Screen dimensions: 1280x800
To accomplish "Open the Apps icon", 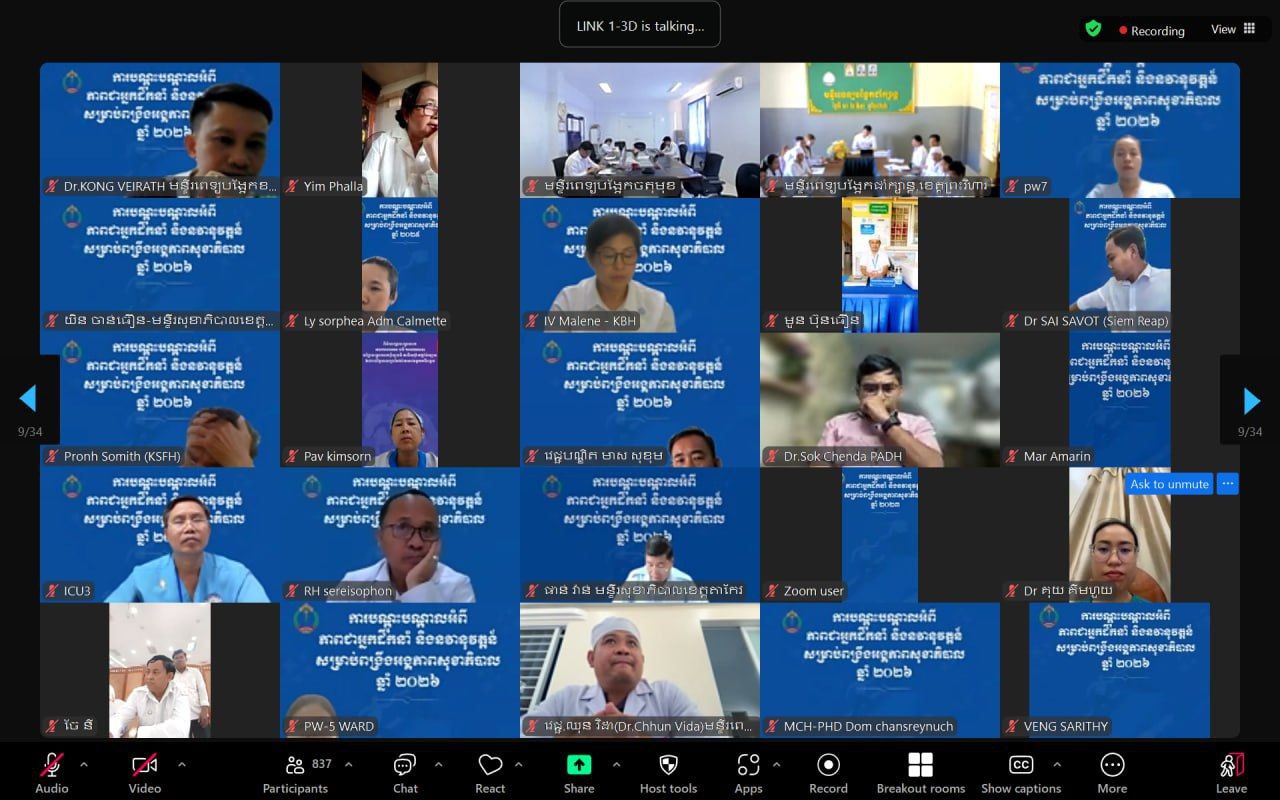I will 748,766.
